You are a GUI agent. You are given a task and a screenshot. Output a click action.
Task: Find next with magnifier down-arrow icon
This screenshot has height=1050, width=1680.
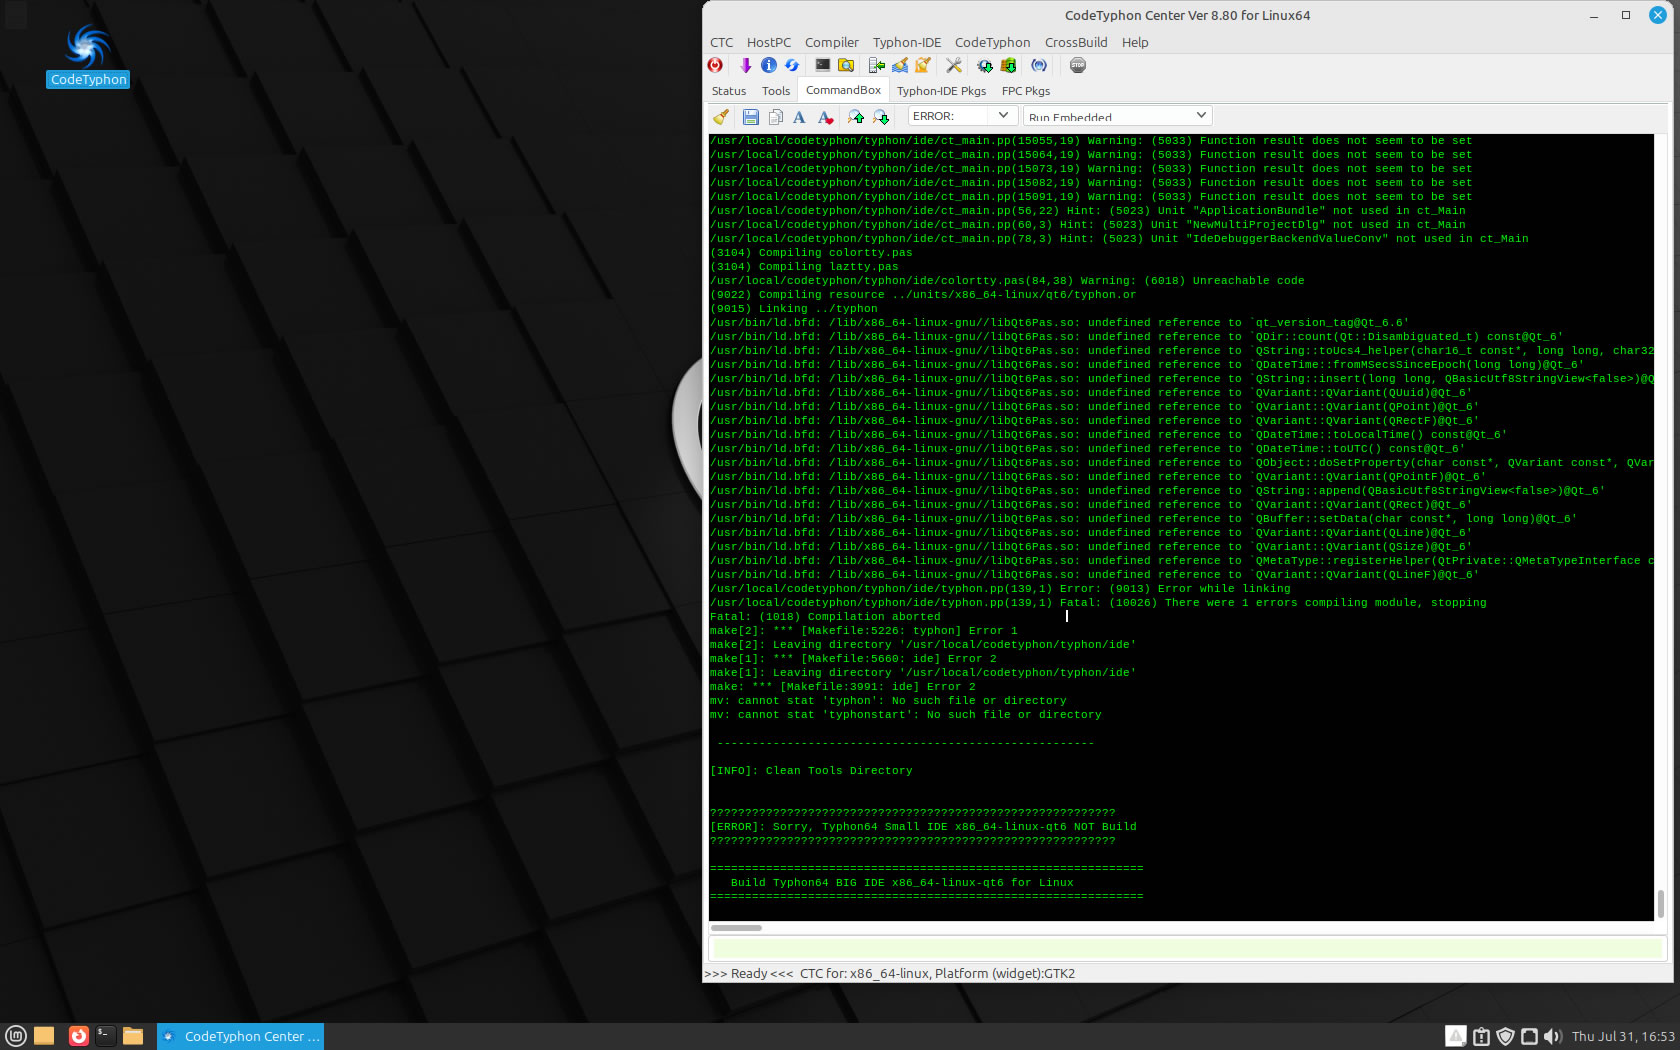881,117
